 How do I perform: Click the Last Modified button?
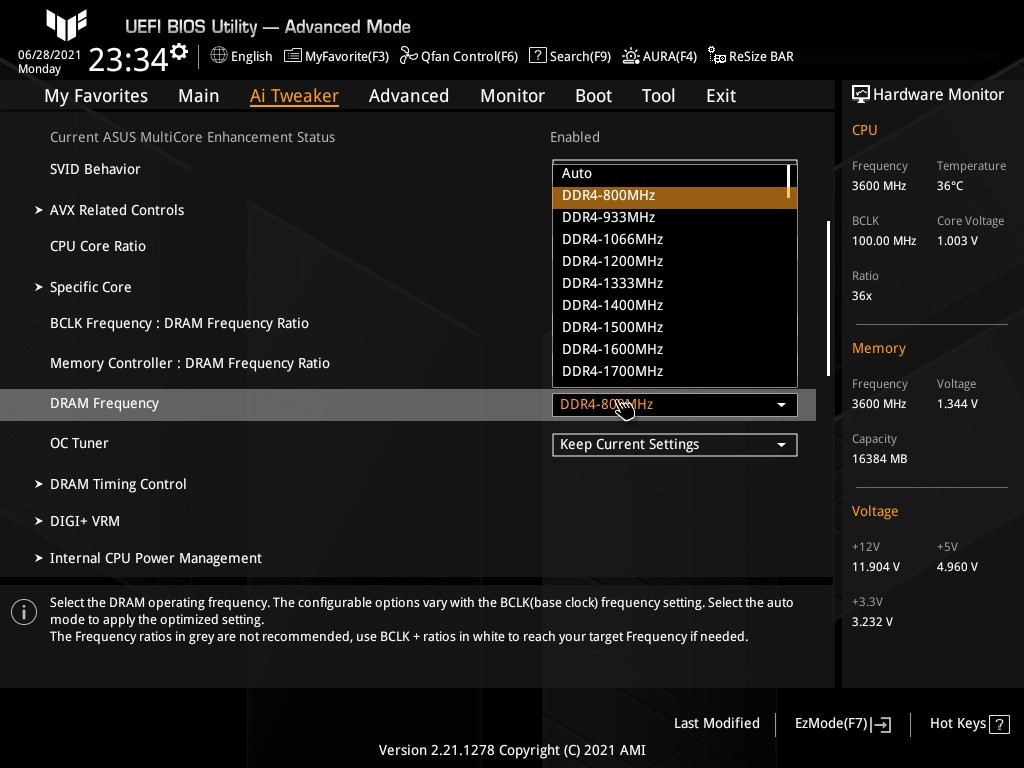716,723
